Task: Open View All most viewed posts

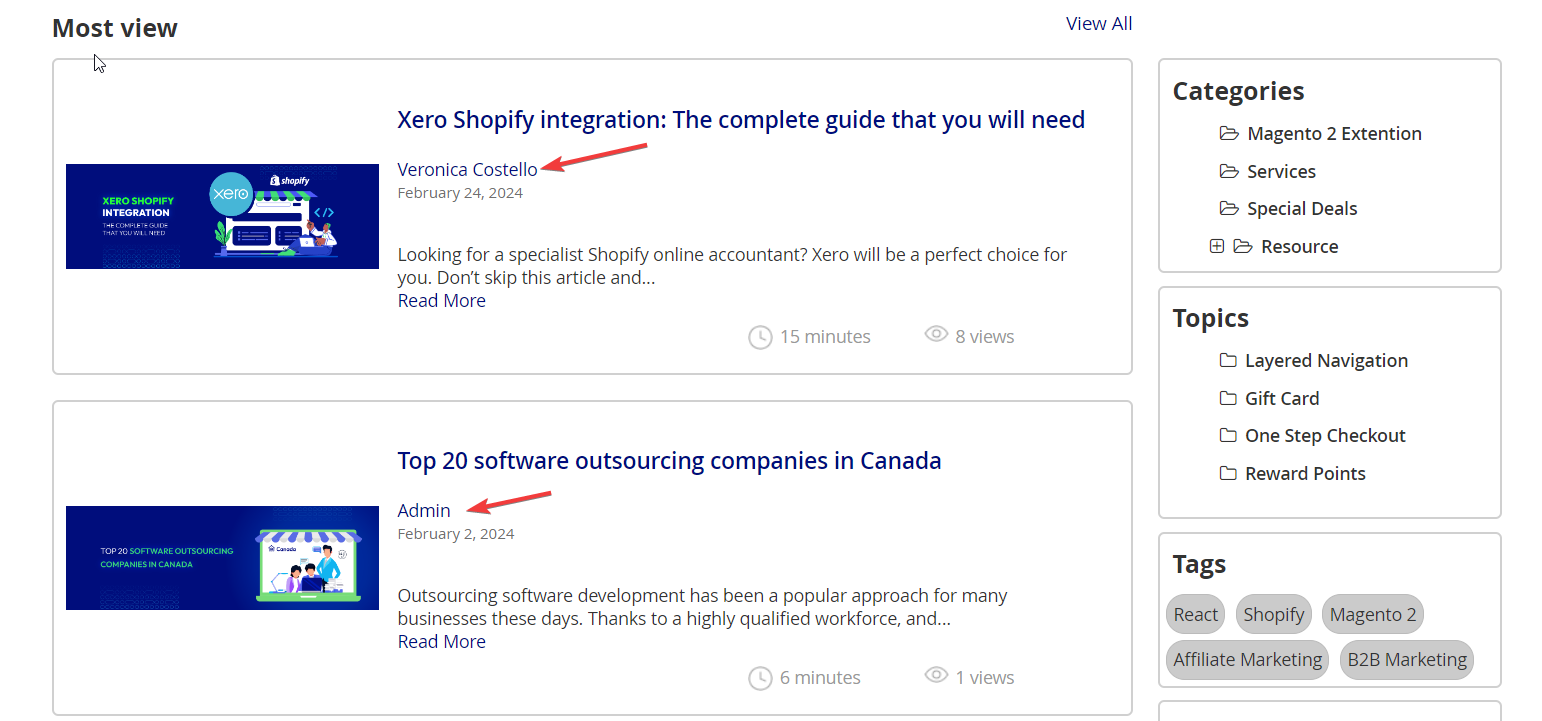Action: [1098, 24]
